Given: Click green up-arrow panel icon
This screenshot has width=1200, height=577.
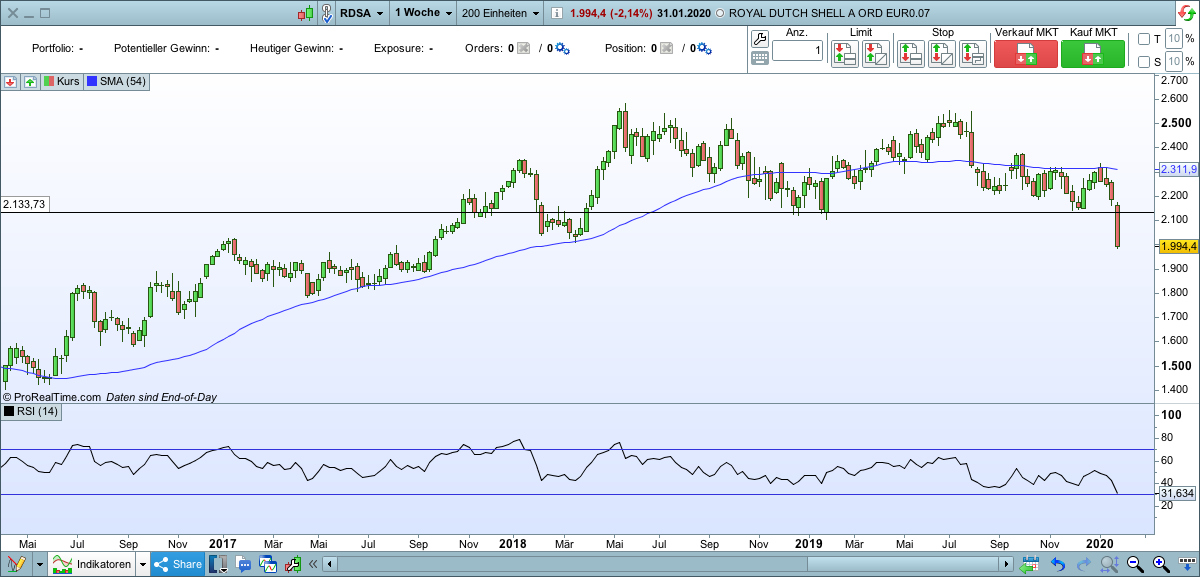Looking at the screenshot, I should pyautogui.click(x=29, y=83).
